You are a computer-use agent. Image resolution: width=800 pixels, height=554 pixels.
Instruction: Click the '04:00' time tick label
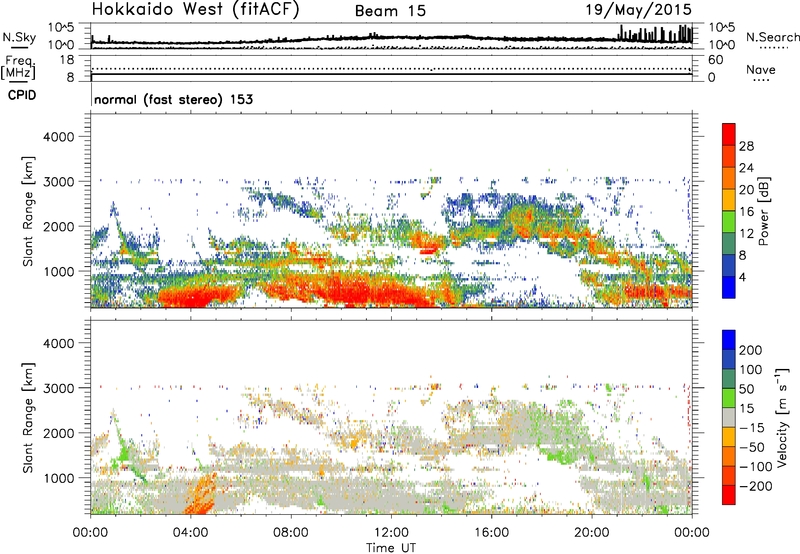click(x=190, y=533)
